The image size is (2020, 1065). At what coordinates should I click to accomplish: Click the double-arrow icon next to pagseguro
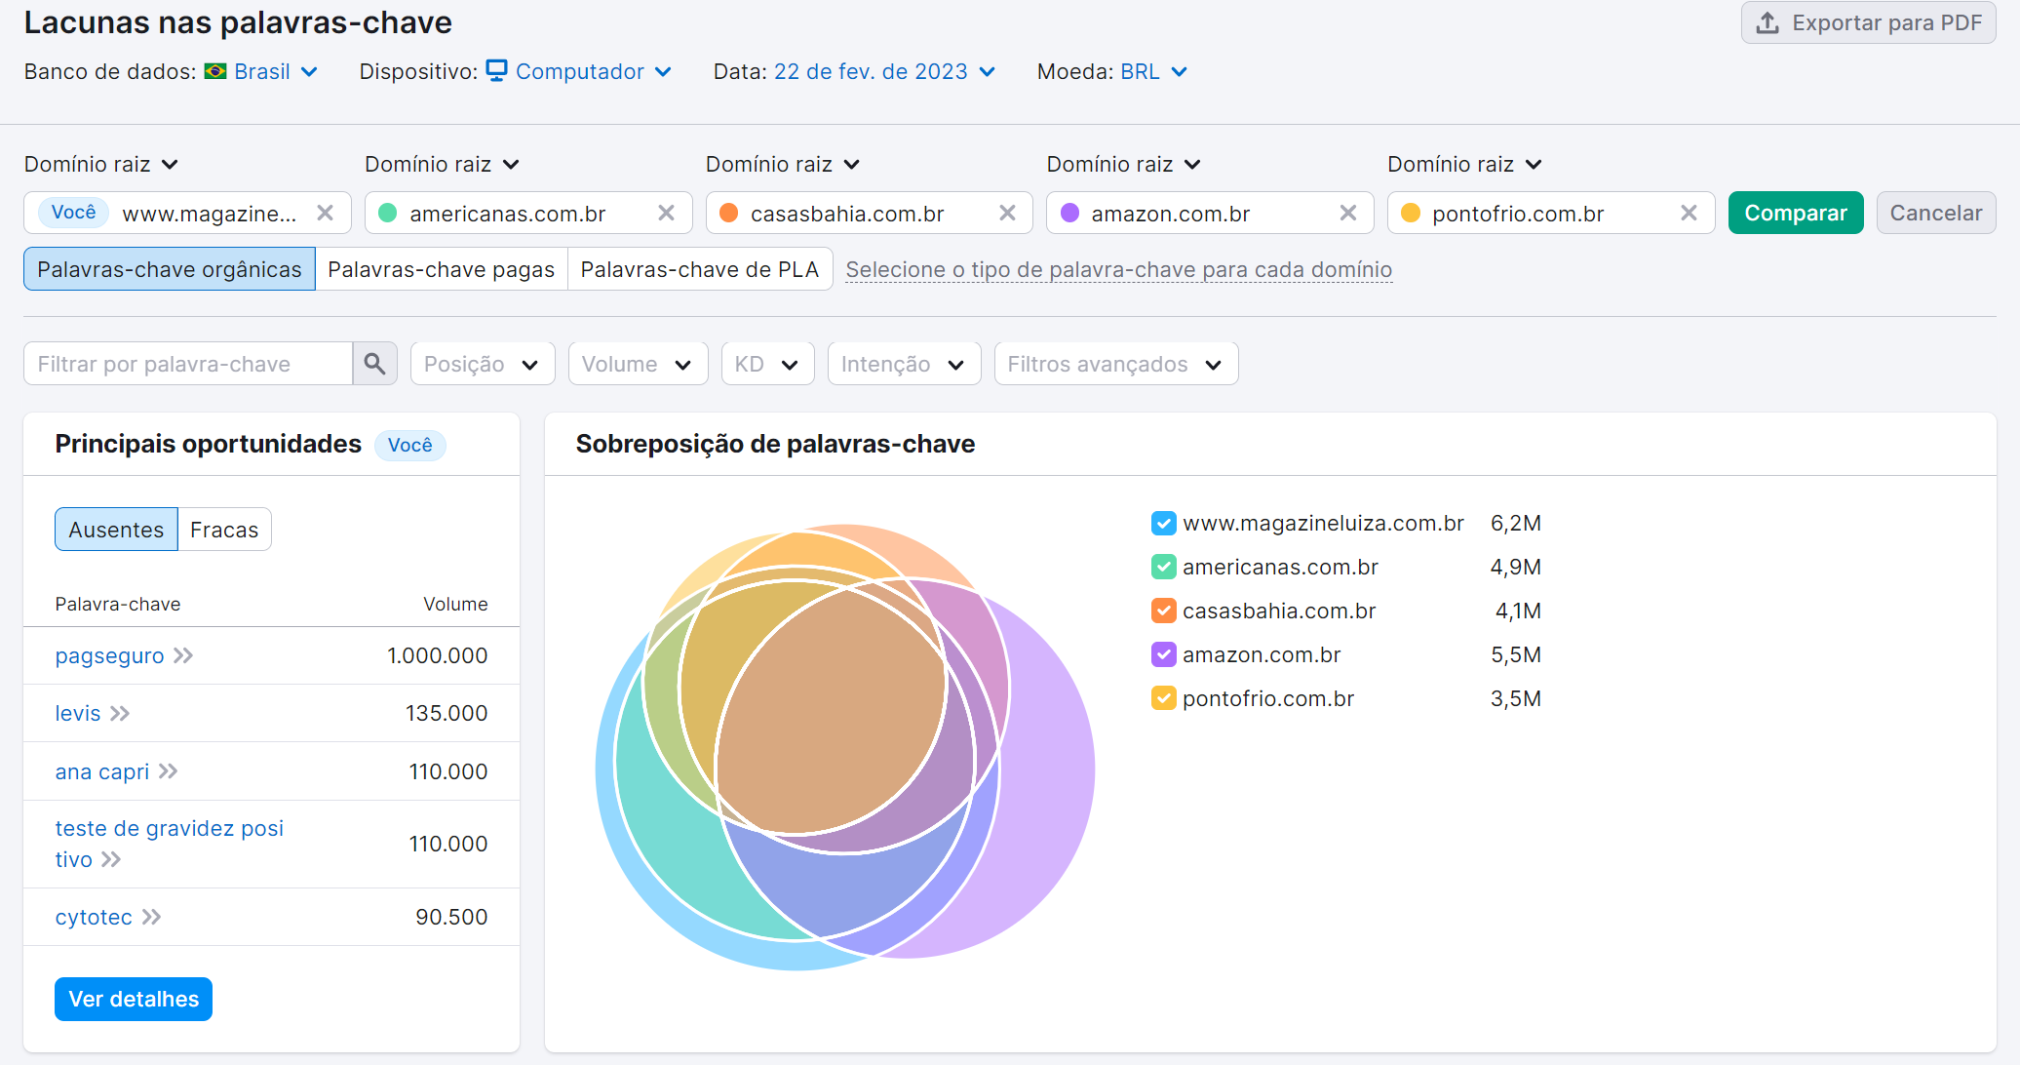coord(183,656)
